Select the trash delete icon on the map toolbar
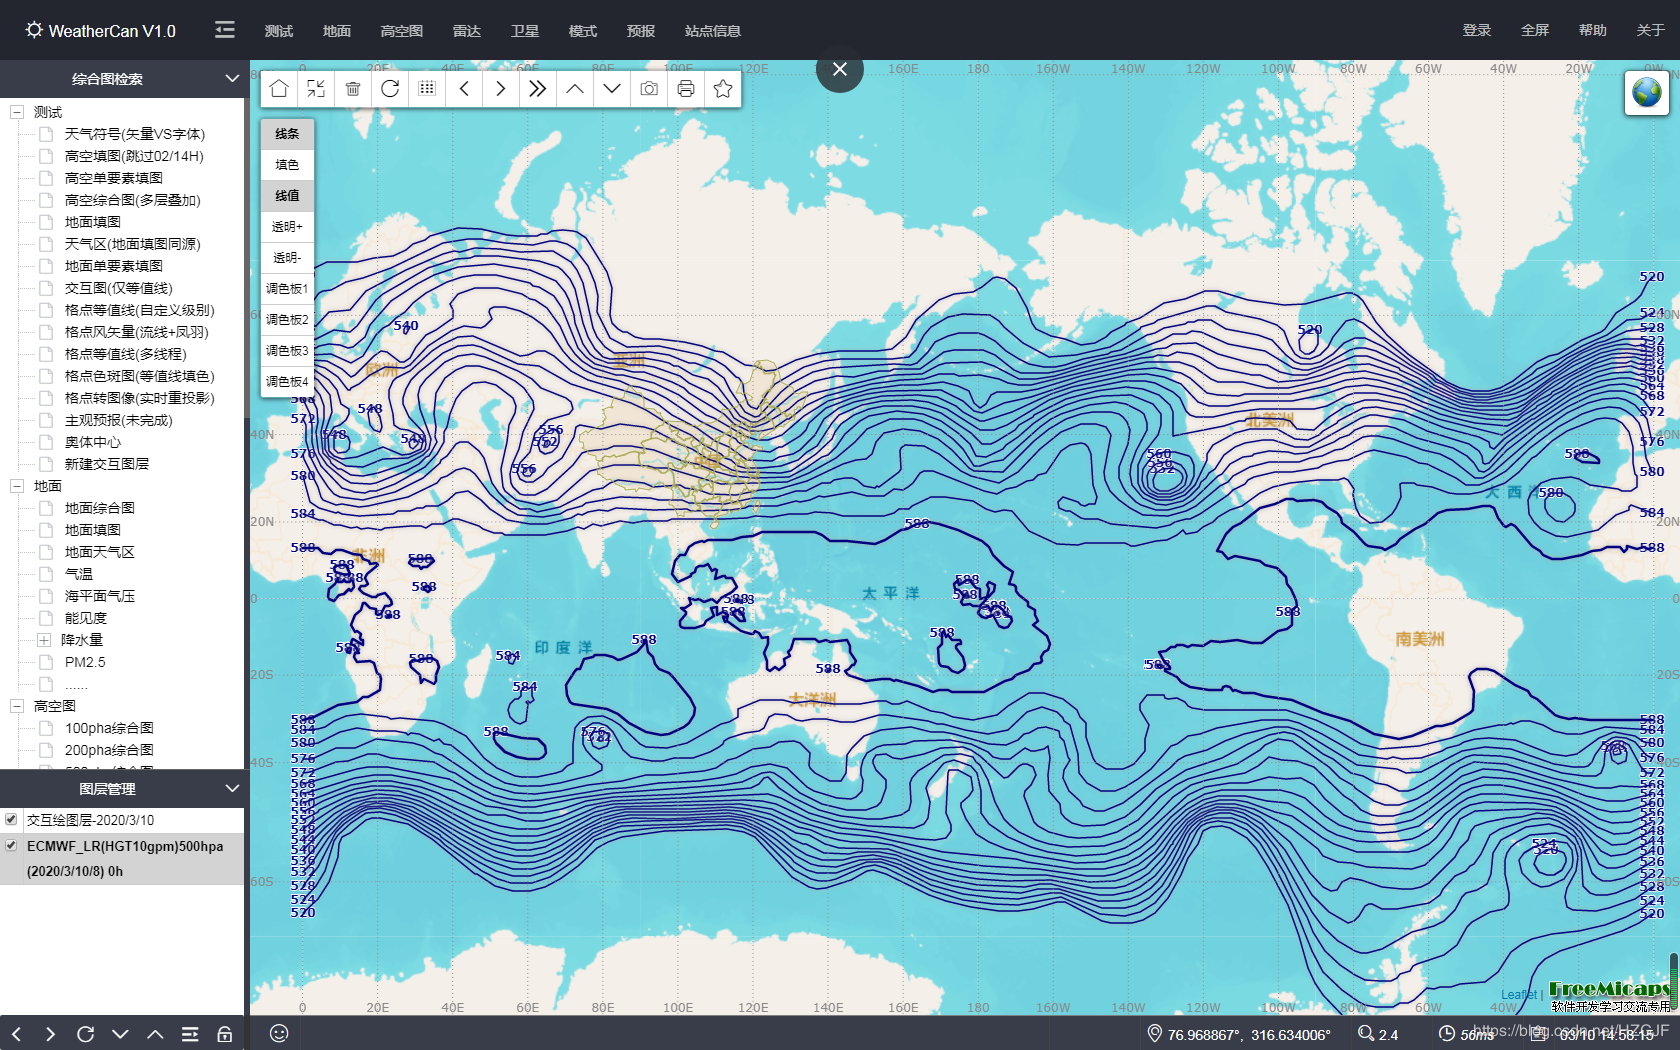1680x1050 pixels. click(x=353, y=89)
